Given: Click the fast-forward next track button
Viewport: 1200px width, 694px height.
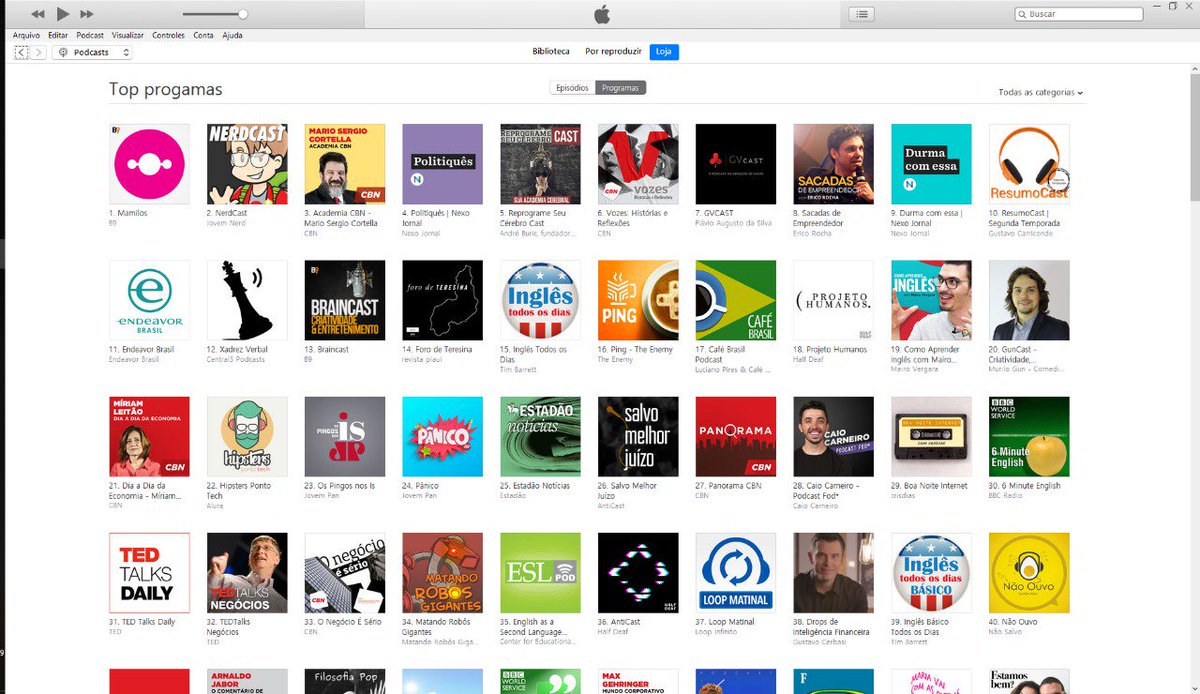Looking at the screenshot, I should click(87, 14).
